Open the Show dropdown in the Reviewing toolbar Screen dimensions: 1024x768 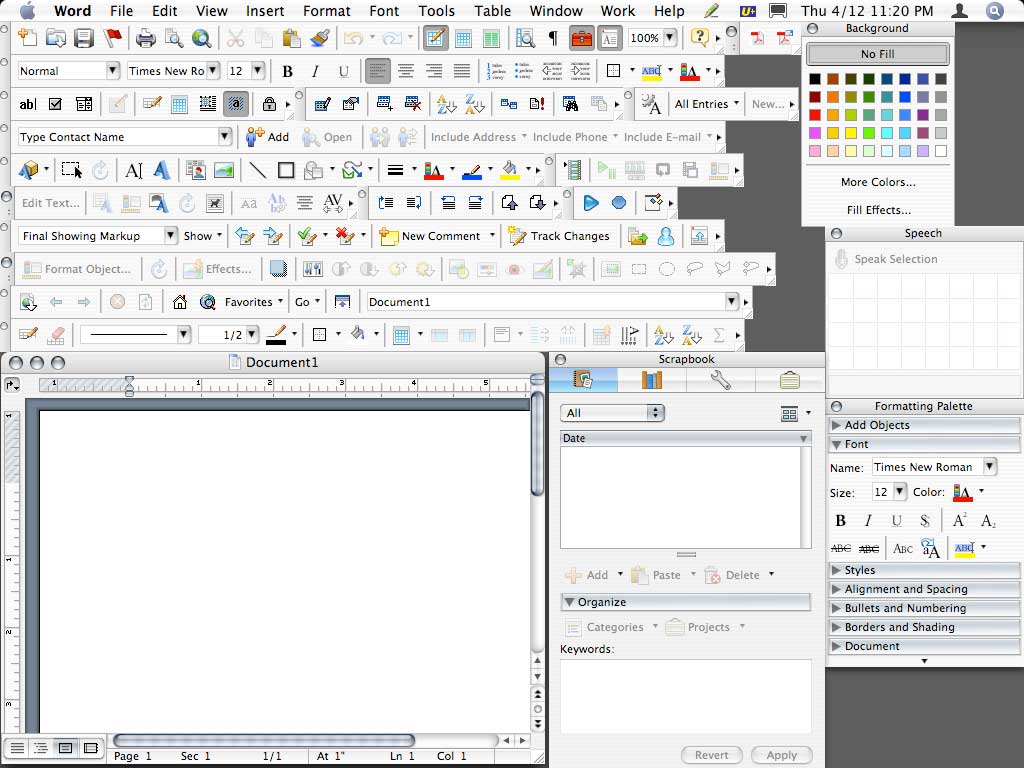pos(202,236)
